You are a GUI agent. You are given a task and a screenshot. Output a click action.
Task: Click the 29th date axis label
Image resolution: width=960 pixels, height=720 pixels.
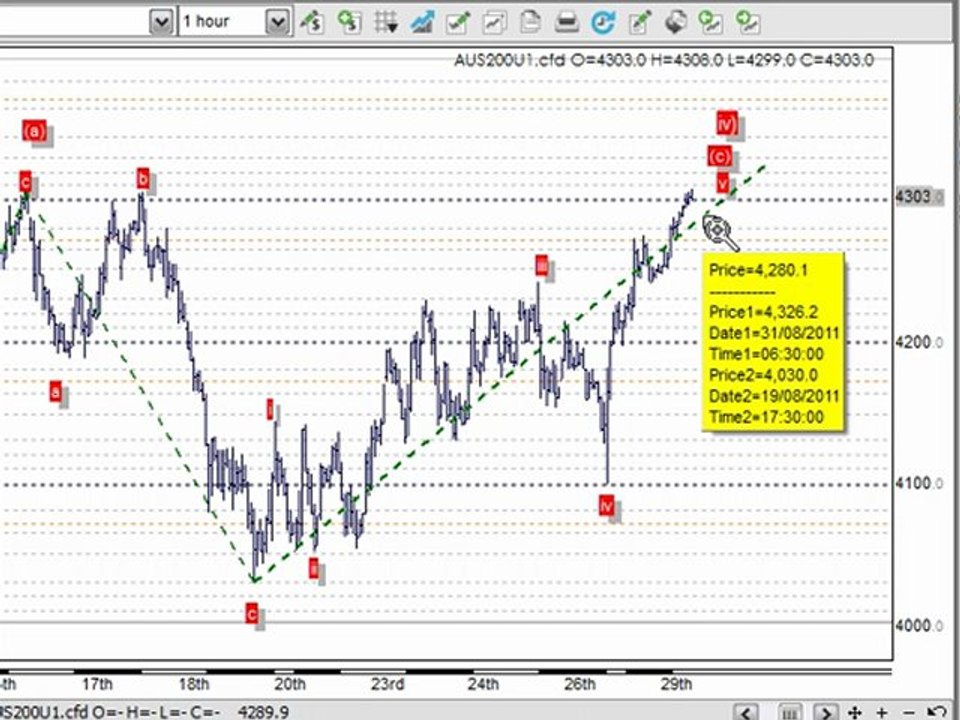[676, 683]
